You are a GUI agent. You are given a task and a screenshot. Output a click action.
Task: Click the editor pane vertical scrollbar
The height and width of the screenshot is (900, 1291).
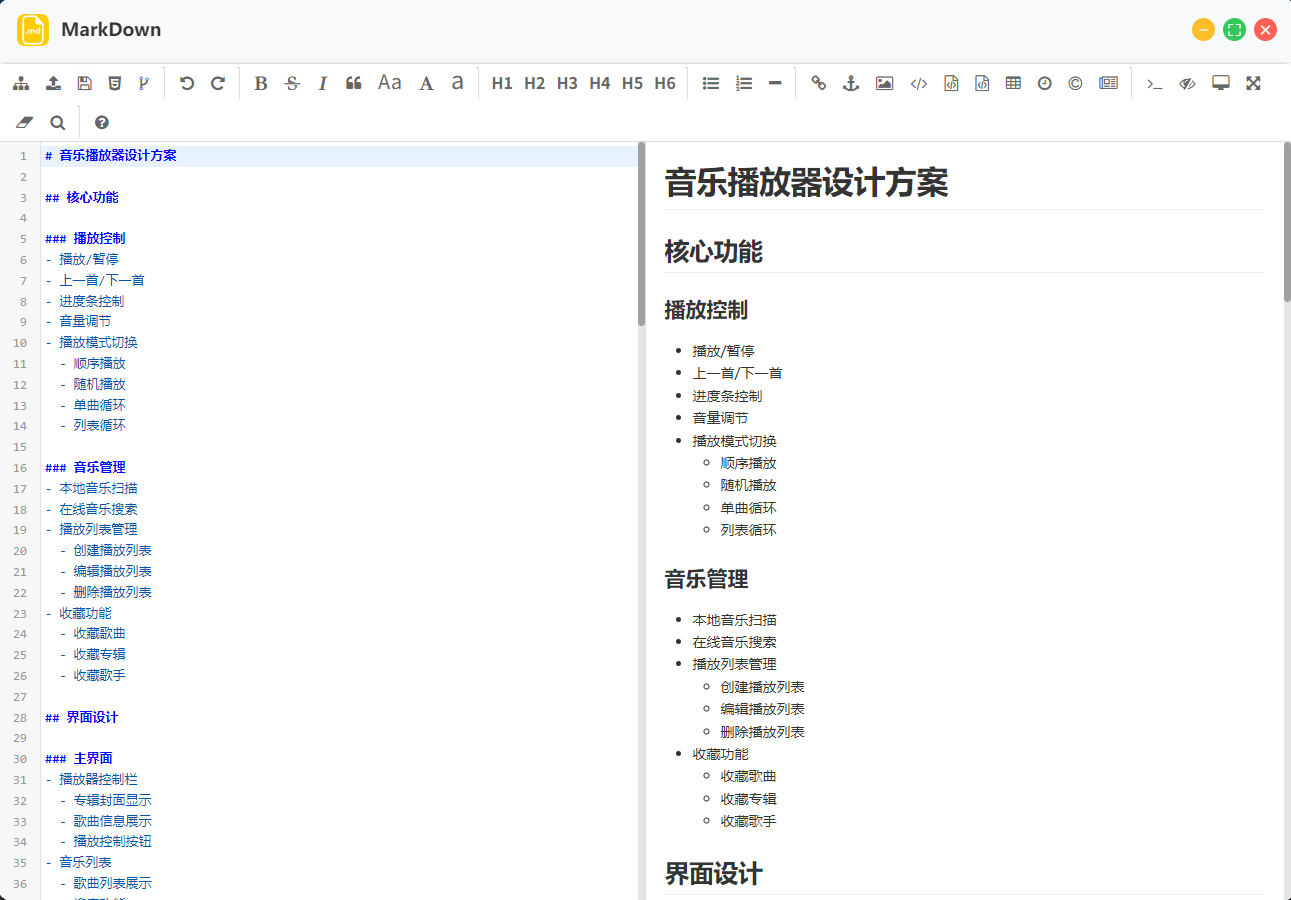(641, 236)
